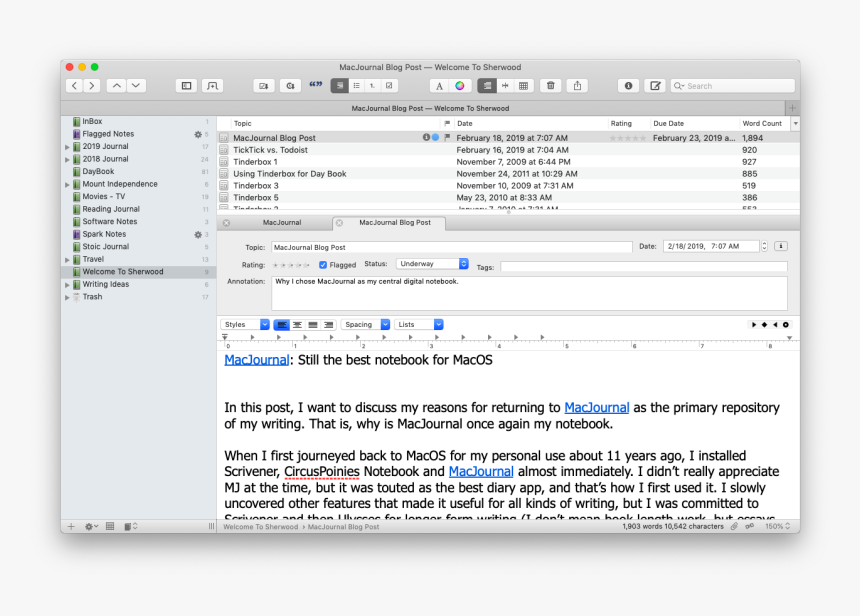Select the TickTick vs. Todoist entry
This screenshot has height=616, width=860.
tap(270, 150)
